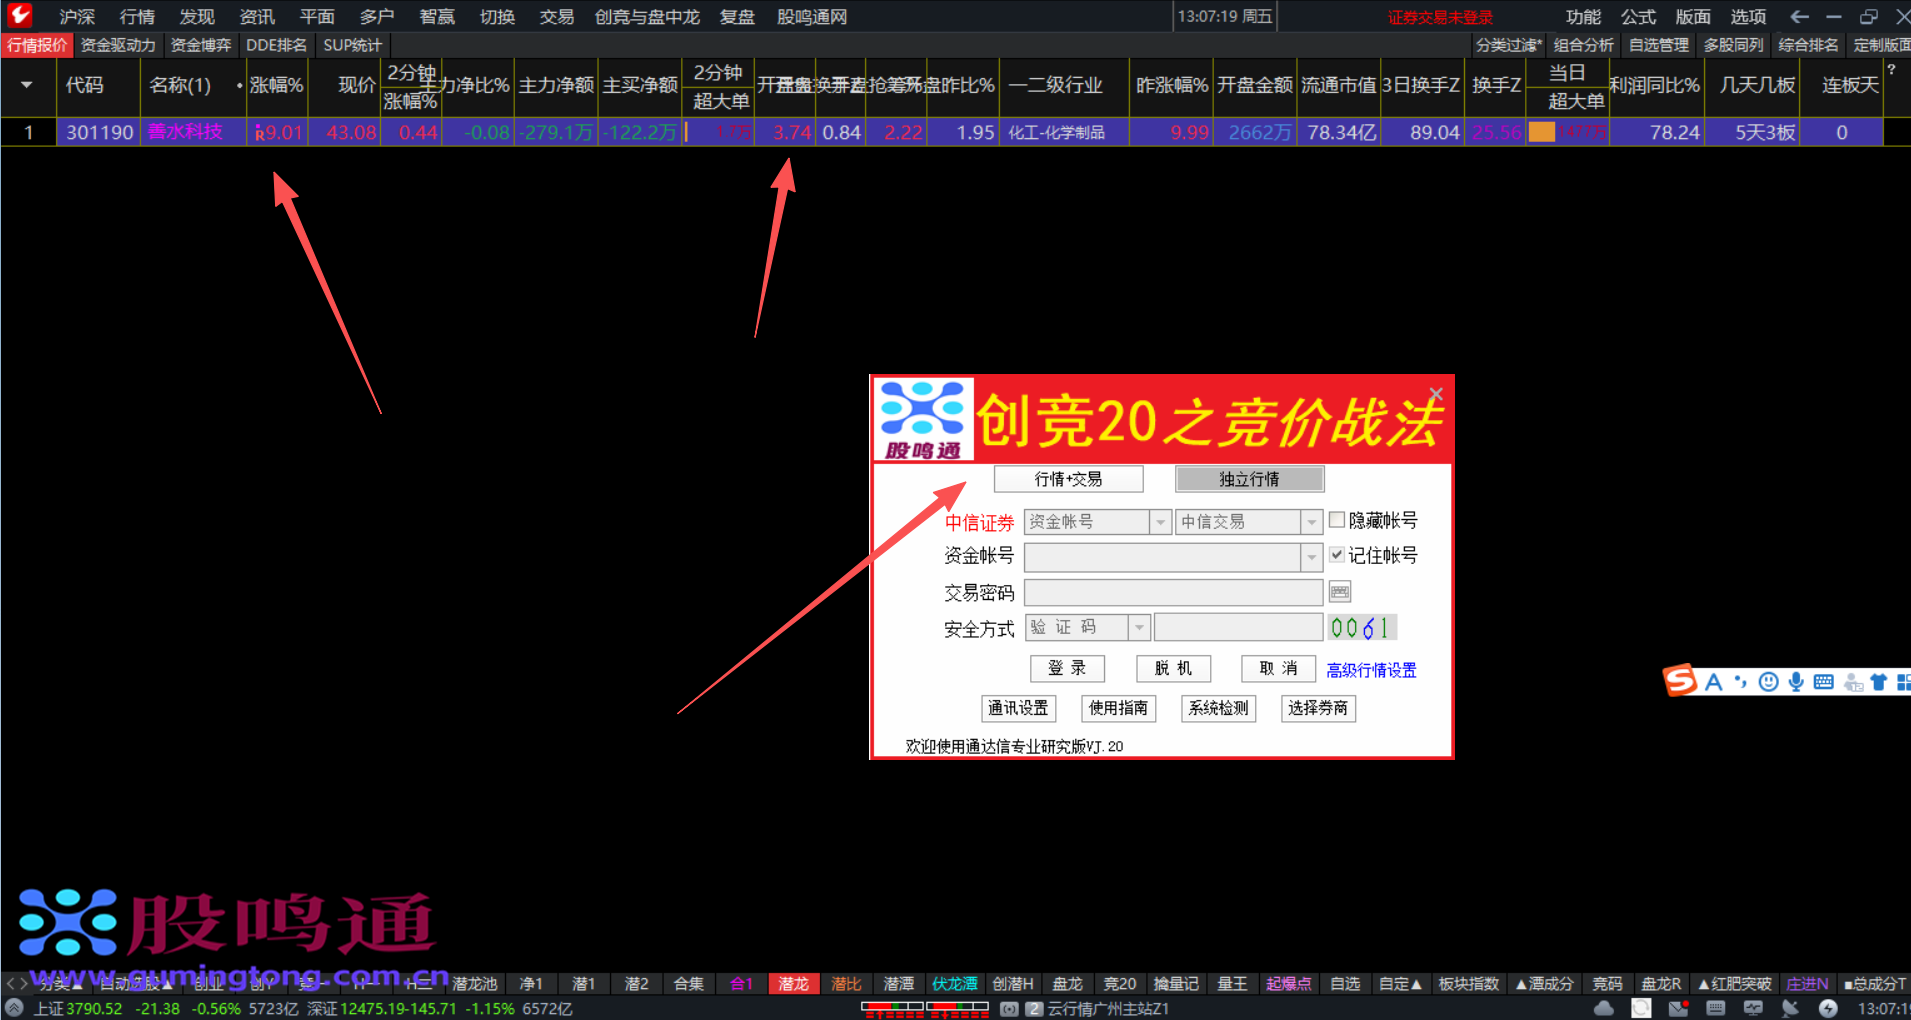
Task: Click the lightning icon in the status bar
Action: (1828, 1008)
